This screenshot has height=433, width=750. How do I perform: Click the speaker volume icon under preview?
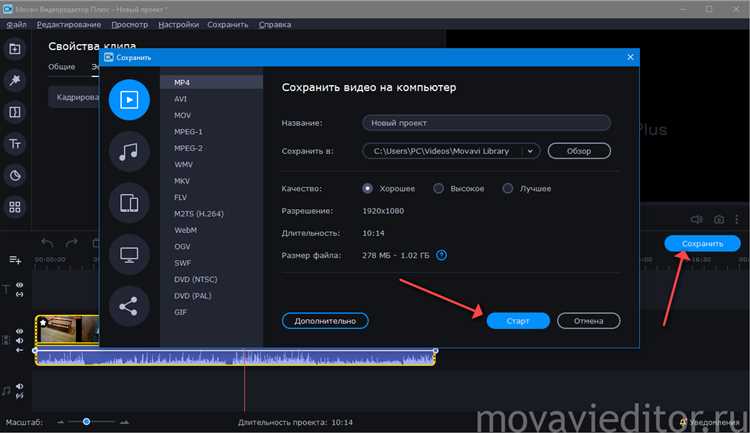696,219
